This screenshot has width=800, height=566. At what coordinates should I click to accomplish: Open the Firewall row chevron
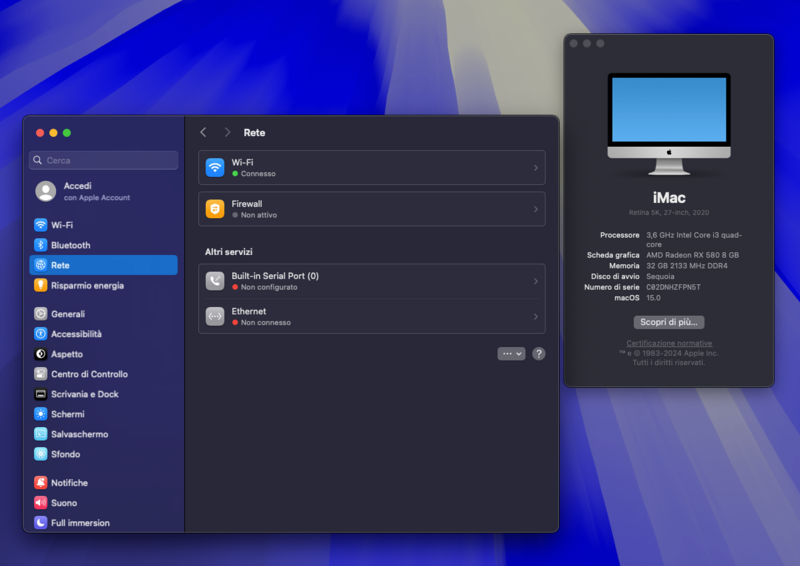click(535, 209)
